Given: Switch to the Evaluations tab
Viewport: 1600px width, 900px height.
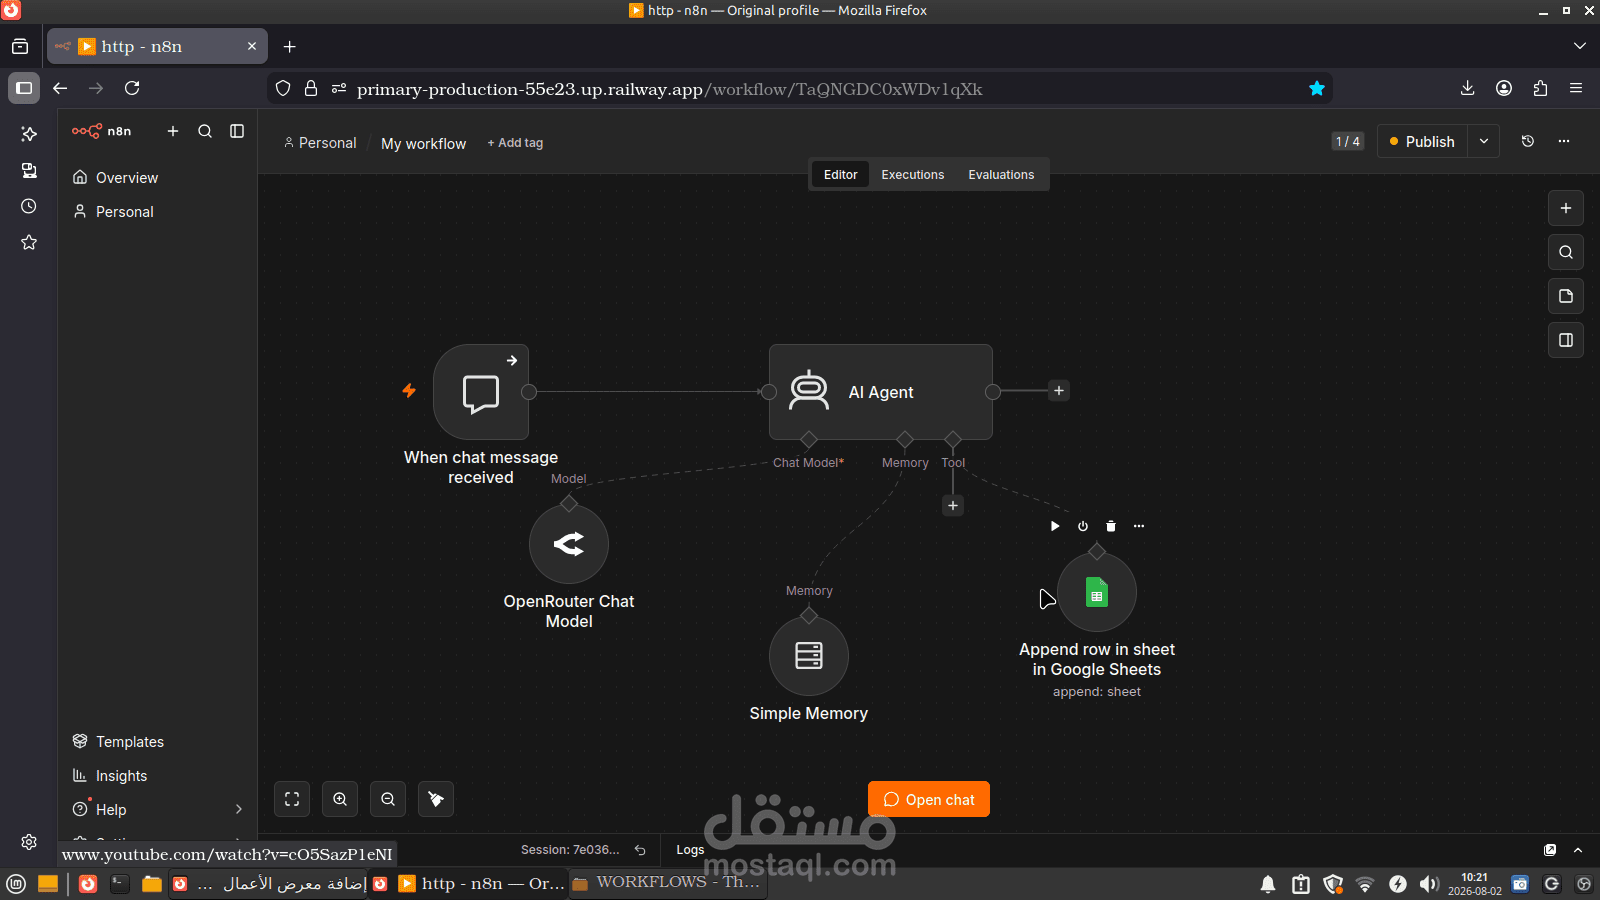Looking at the screenshot, I should (x=1001, y=174).
